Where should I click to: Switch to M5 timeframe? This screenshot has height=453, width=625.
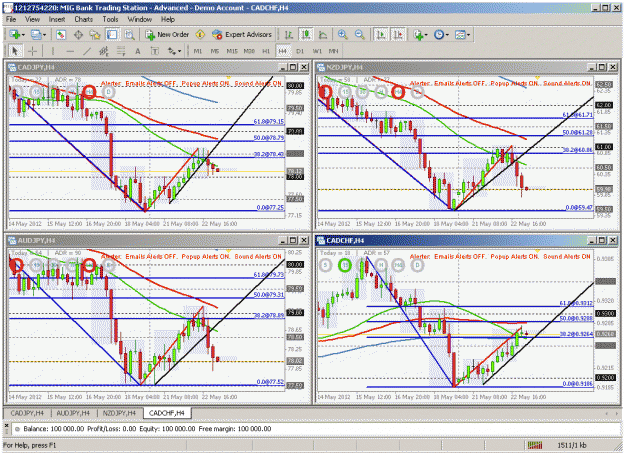[x=215, y=51]
